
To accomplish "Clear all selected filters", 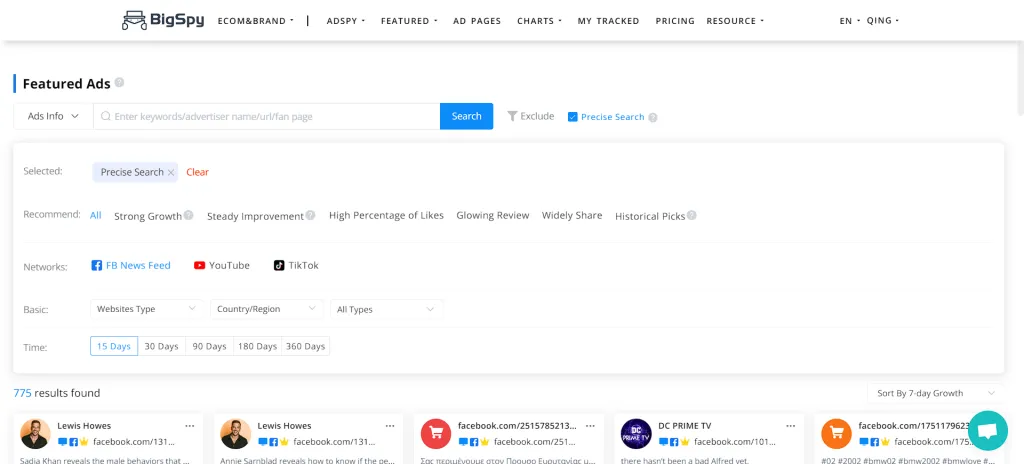I will point(198,172).
